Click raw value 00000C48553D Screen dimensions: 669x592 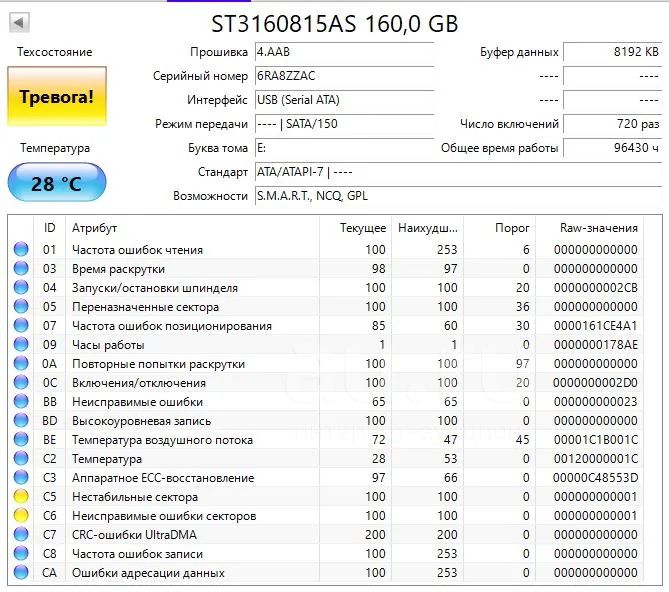pyautogui.click(x=596, y=478)
